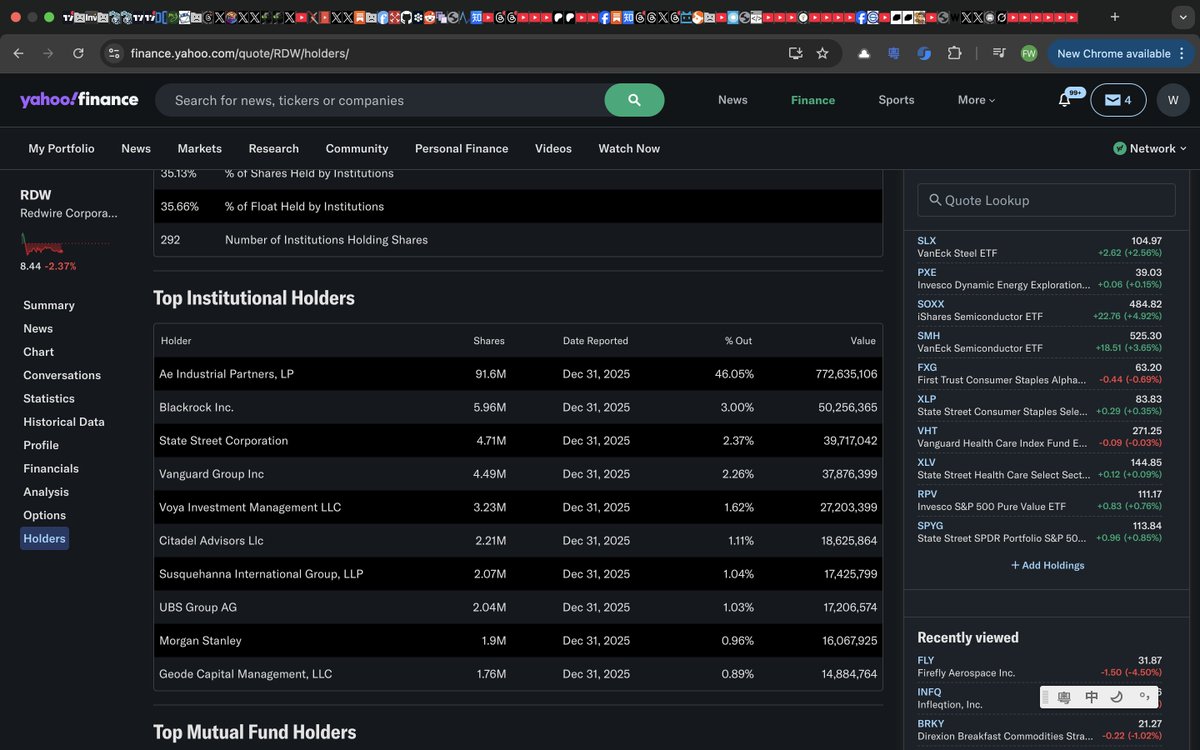Click the RDW mini price chart thumbnail
This screenshot has width=1200, height=750.
click(65, 244)
